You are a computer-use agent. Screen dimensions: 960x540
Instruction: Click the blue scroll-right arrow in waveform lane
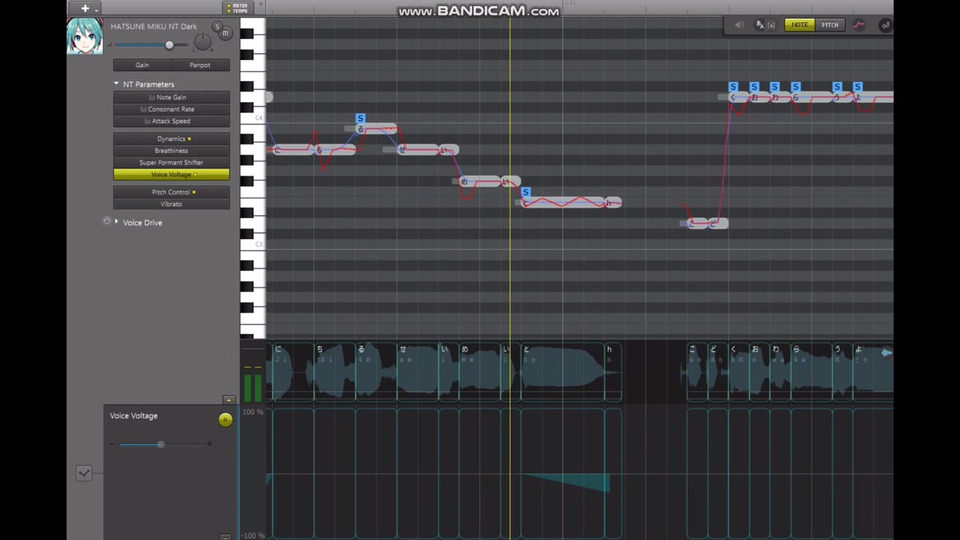(886, 352)
